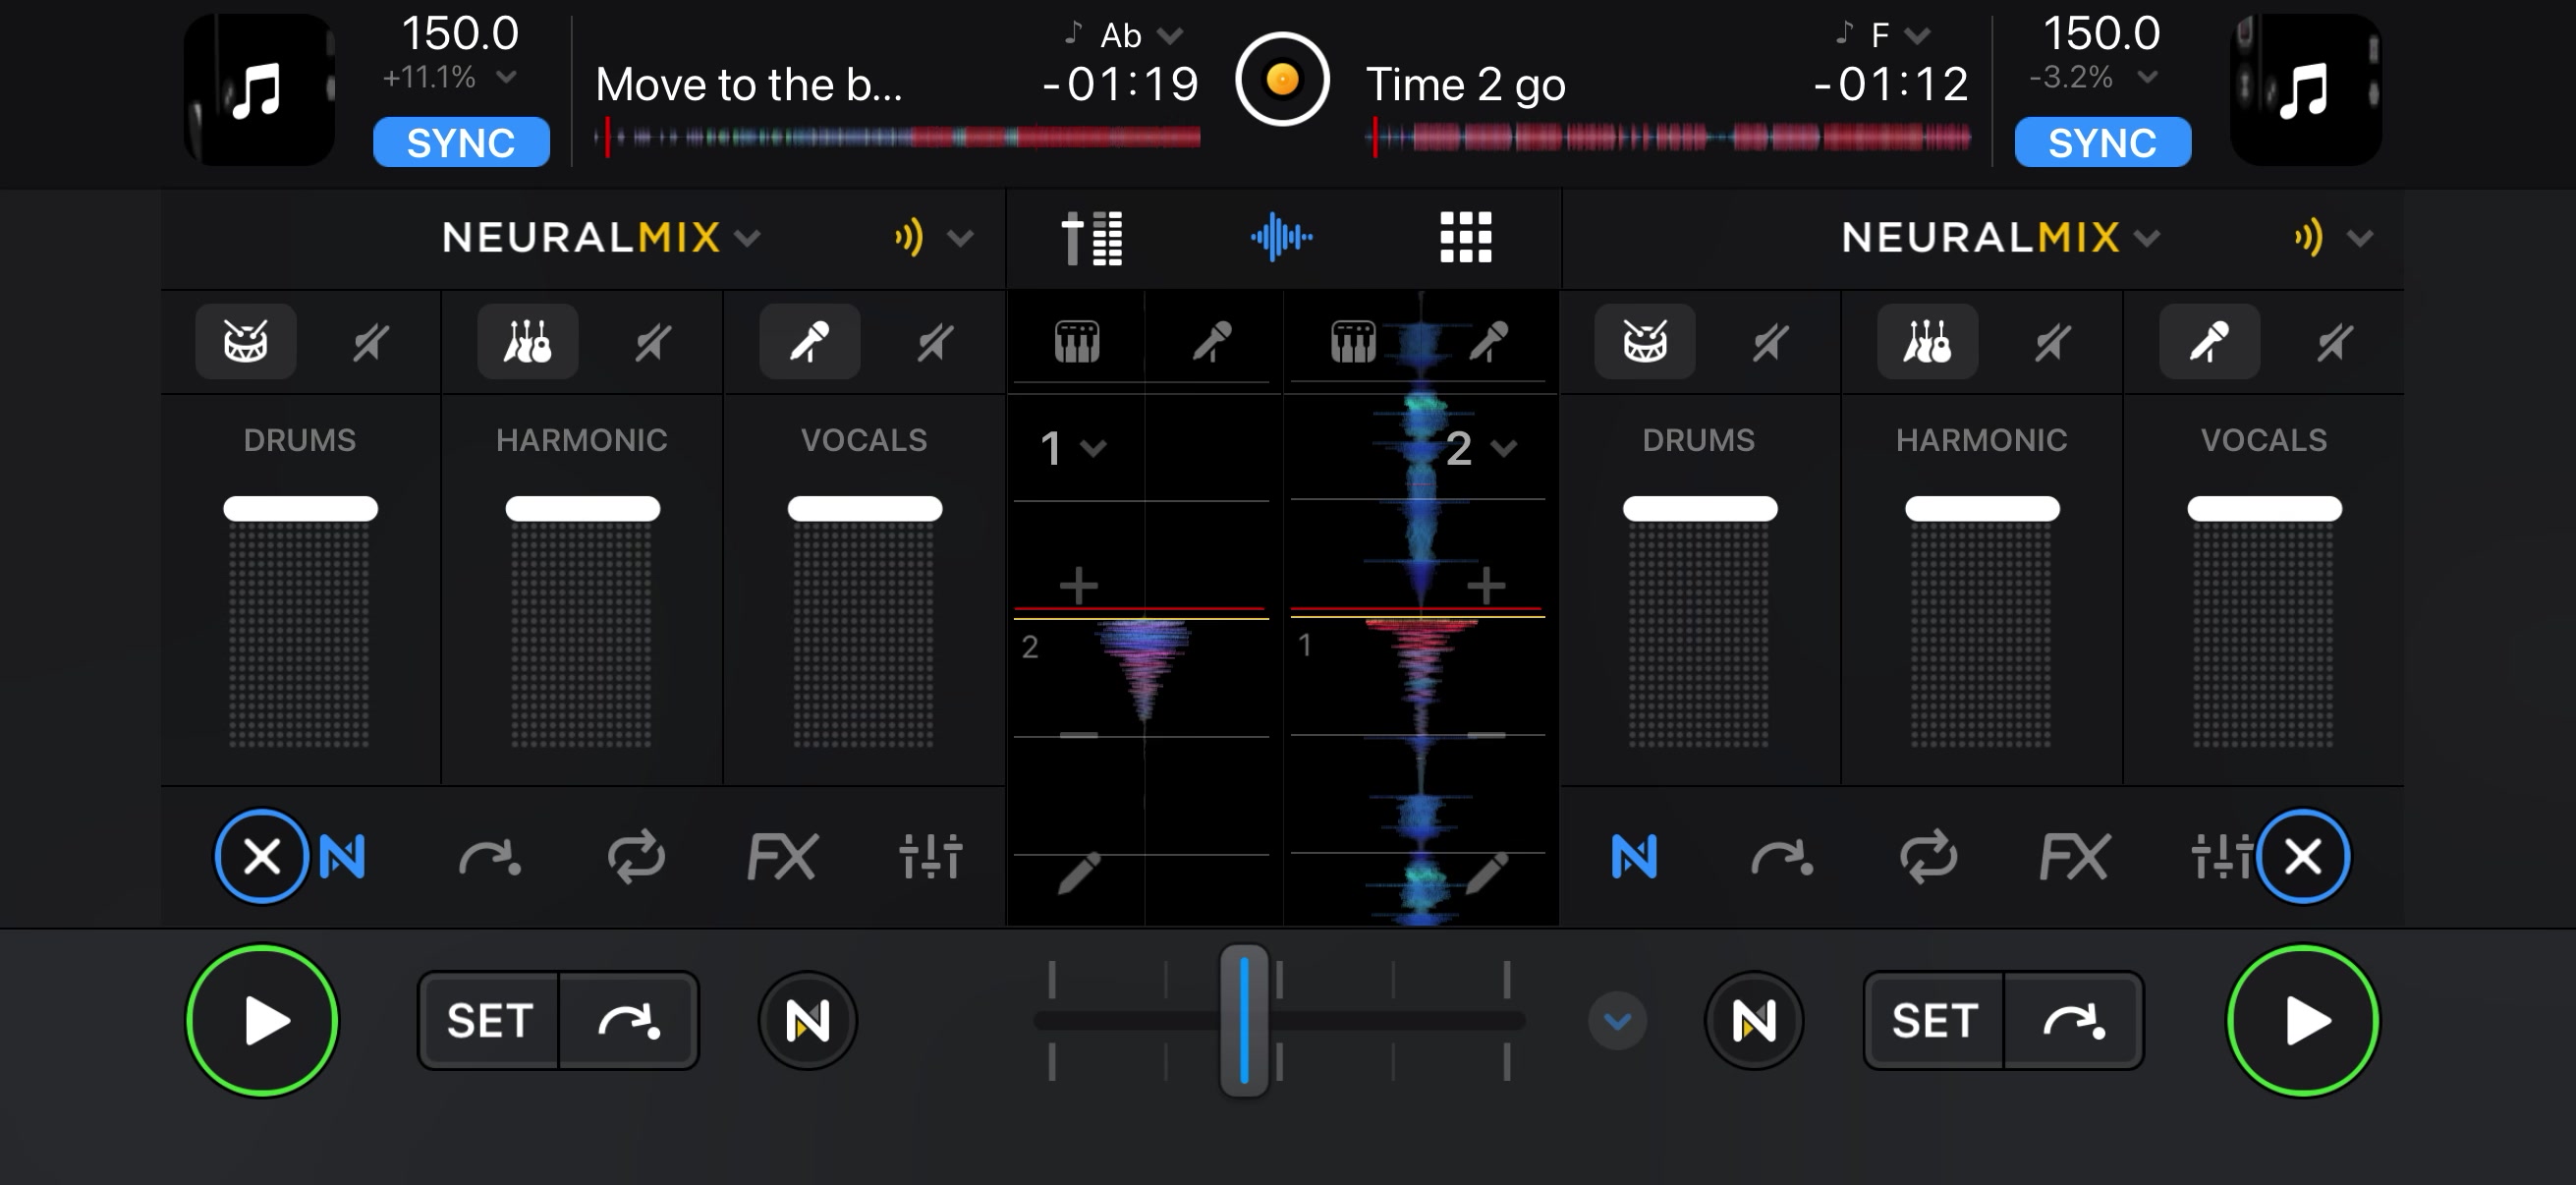Viewport: 2576px width, 1185px height.
Task: Mute drums on the left deck
Action: (x=370, y=342)
